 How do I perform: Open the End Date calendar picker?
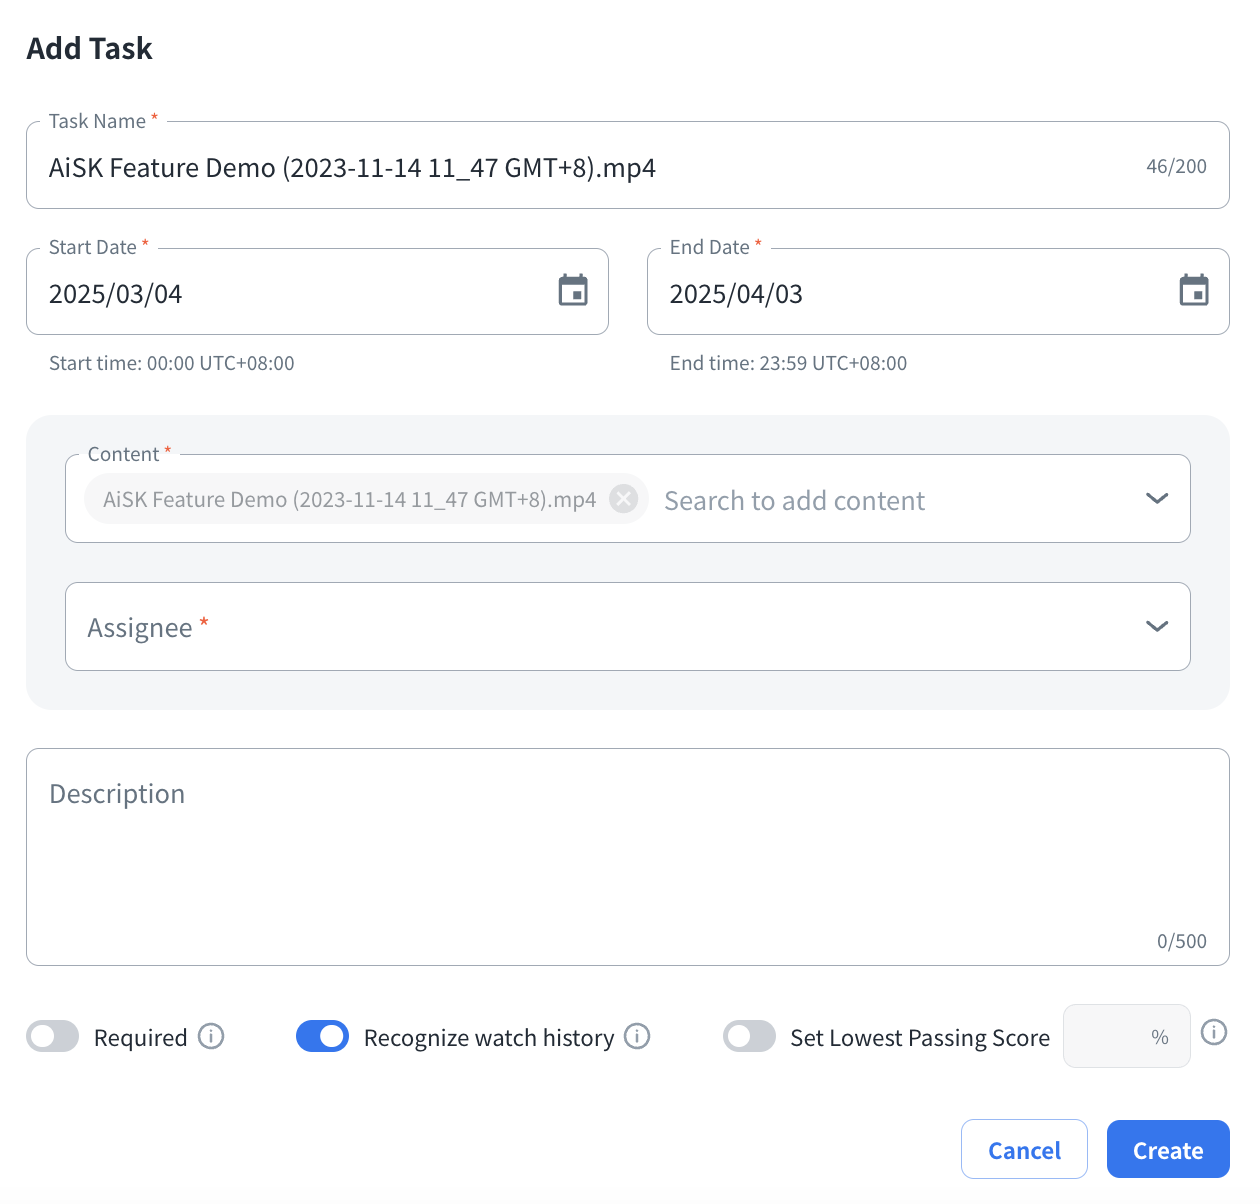[x=1194, y=291]
